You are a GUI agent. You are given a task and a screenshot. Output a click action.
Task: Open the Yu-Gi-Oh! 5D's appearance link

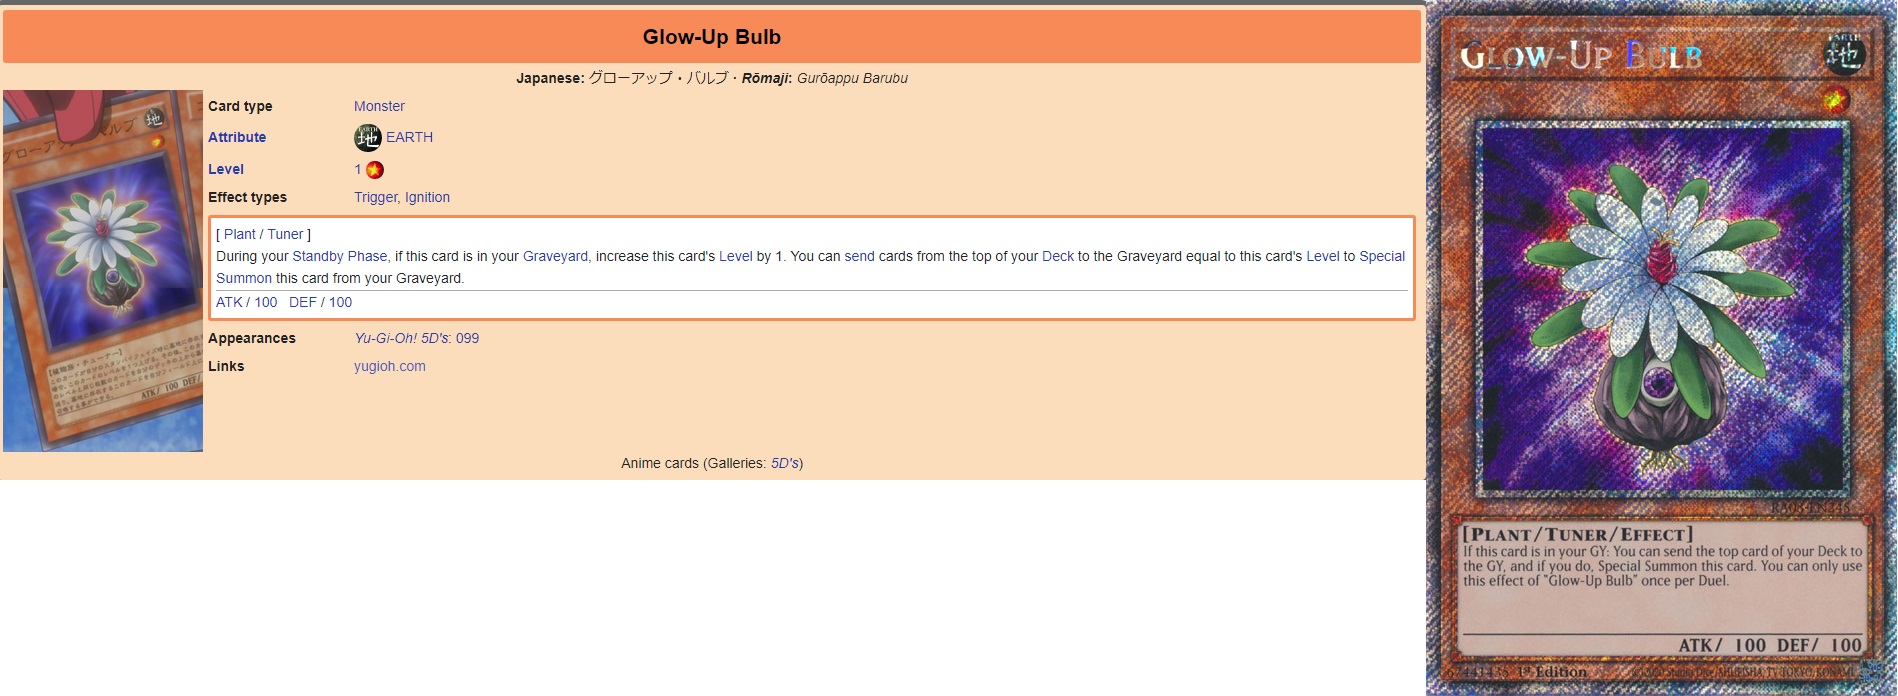(x=401, y=338)
